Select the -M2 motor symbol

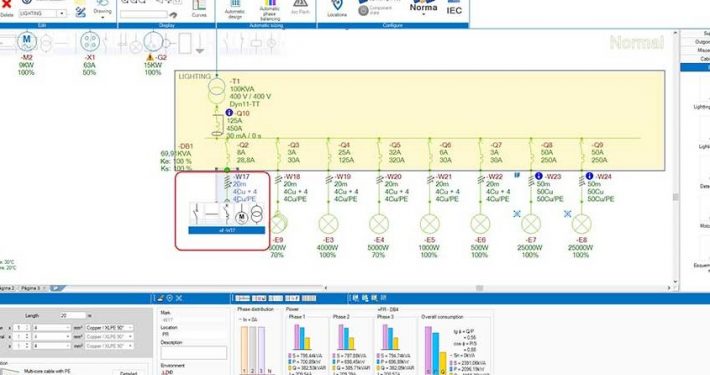coord(27,42)
